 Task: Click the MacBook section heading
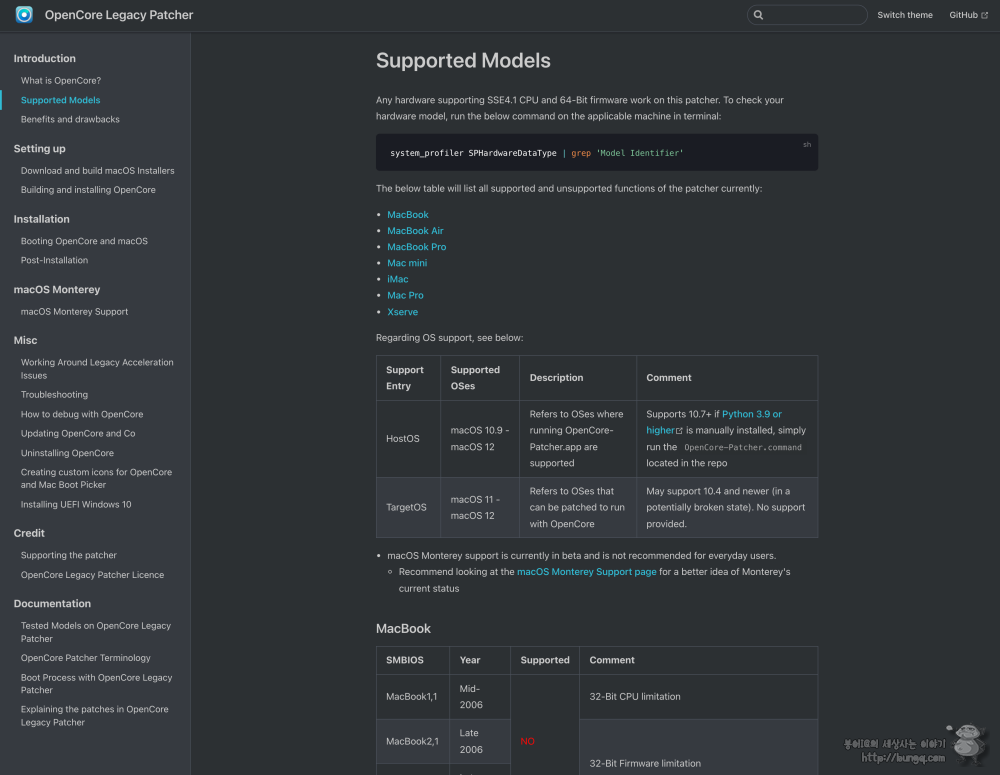pos(403,628)
